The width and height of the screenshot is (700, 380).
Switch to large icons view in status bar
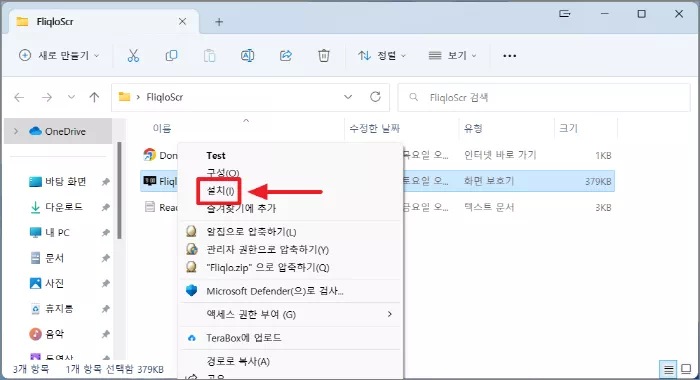coord(686,369)
